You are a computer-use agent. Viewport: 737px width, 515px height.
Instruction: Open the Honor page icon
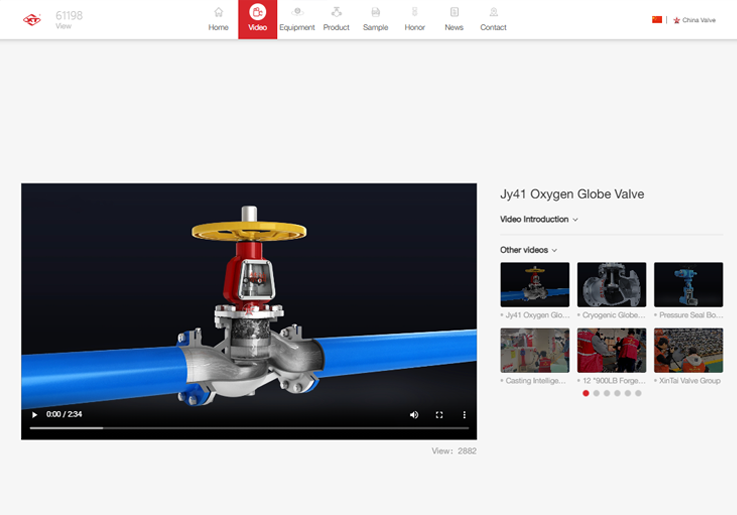coord(414,12)
